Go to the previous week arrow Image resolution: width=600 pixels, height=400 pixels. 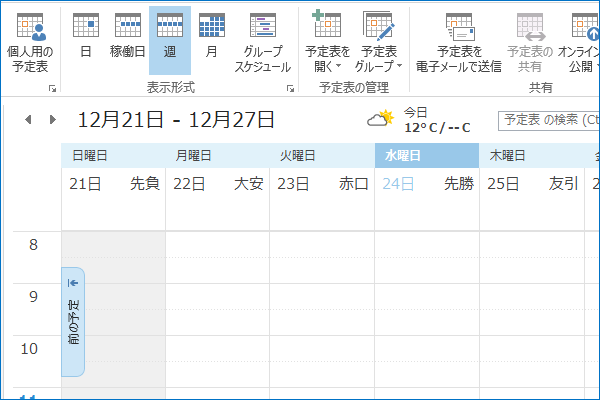(x=28, y=119)
